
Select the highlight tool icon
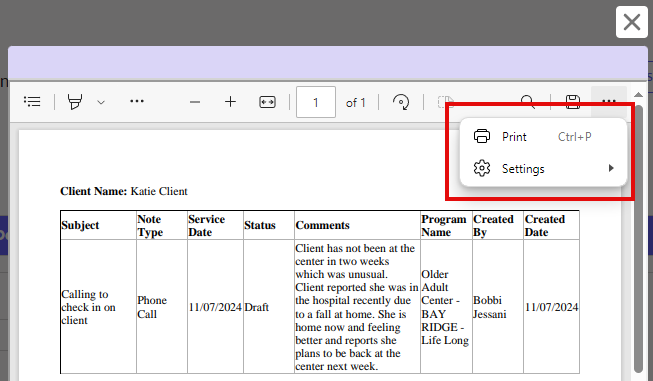click(75, 102)
